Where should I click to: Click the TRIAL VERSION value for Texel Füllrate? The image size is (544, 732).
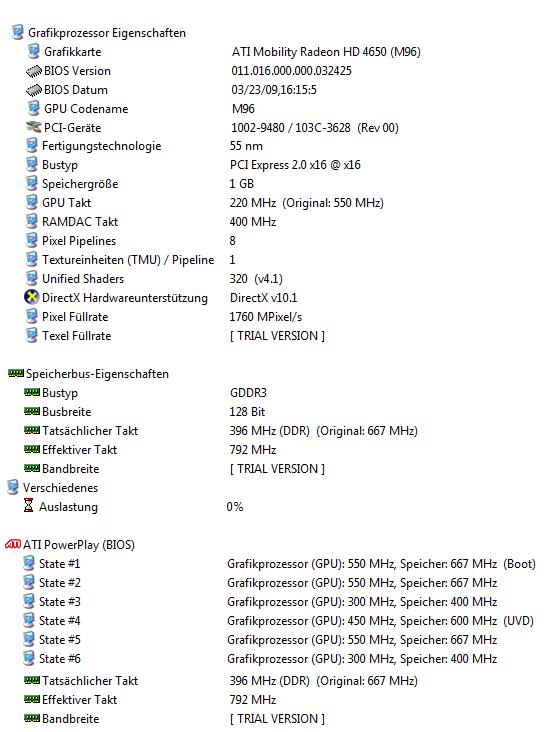[x=277, y=336]
